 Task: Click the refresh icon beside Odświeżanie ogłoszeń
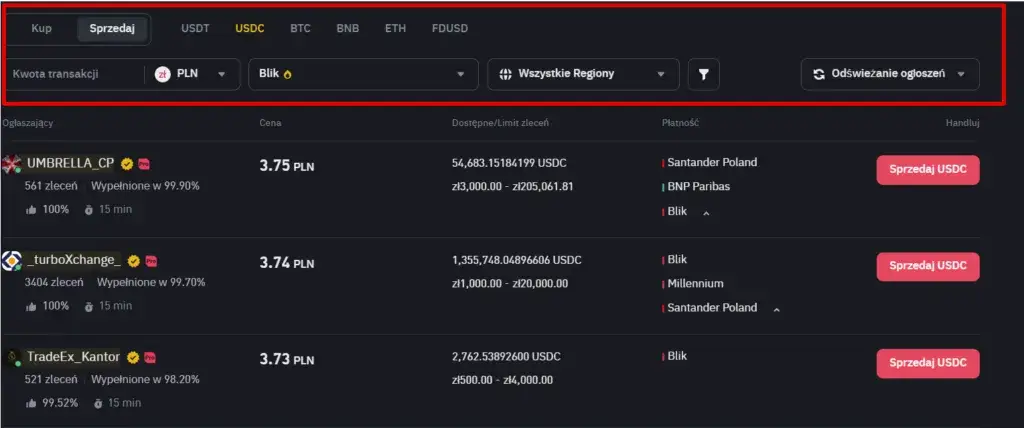coord(819,74)
